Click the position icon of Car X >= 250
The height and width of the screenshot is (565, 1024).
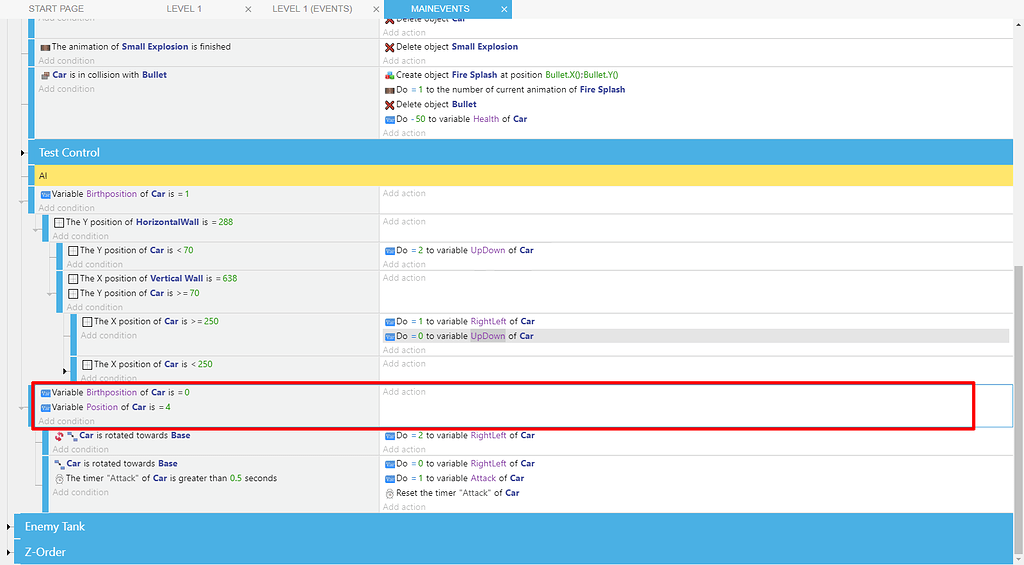[87, 322]
